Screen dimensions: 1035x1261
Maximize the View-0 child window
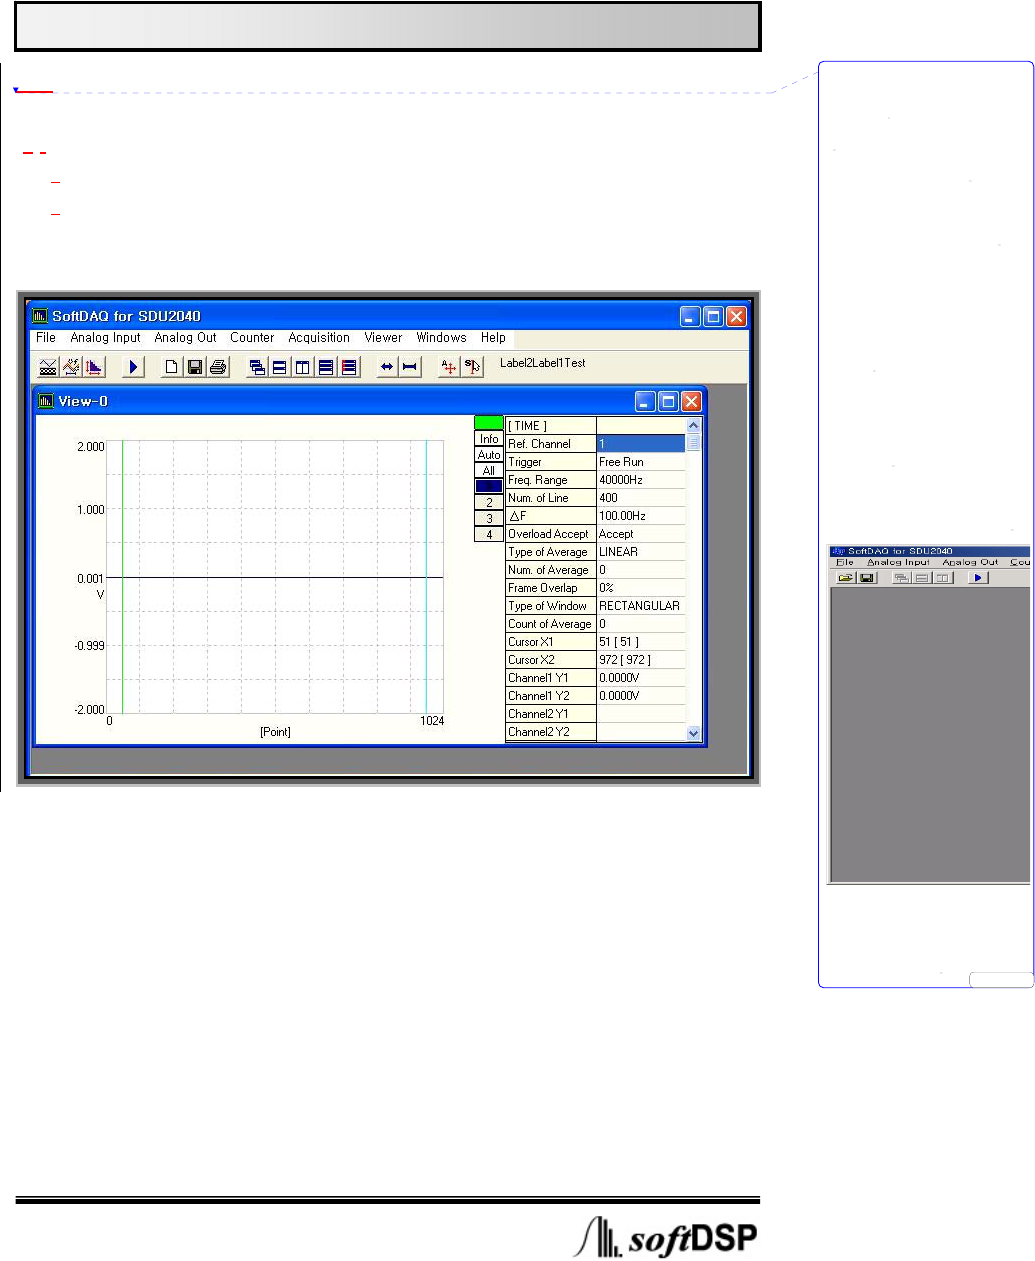click(668, 401)
